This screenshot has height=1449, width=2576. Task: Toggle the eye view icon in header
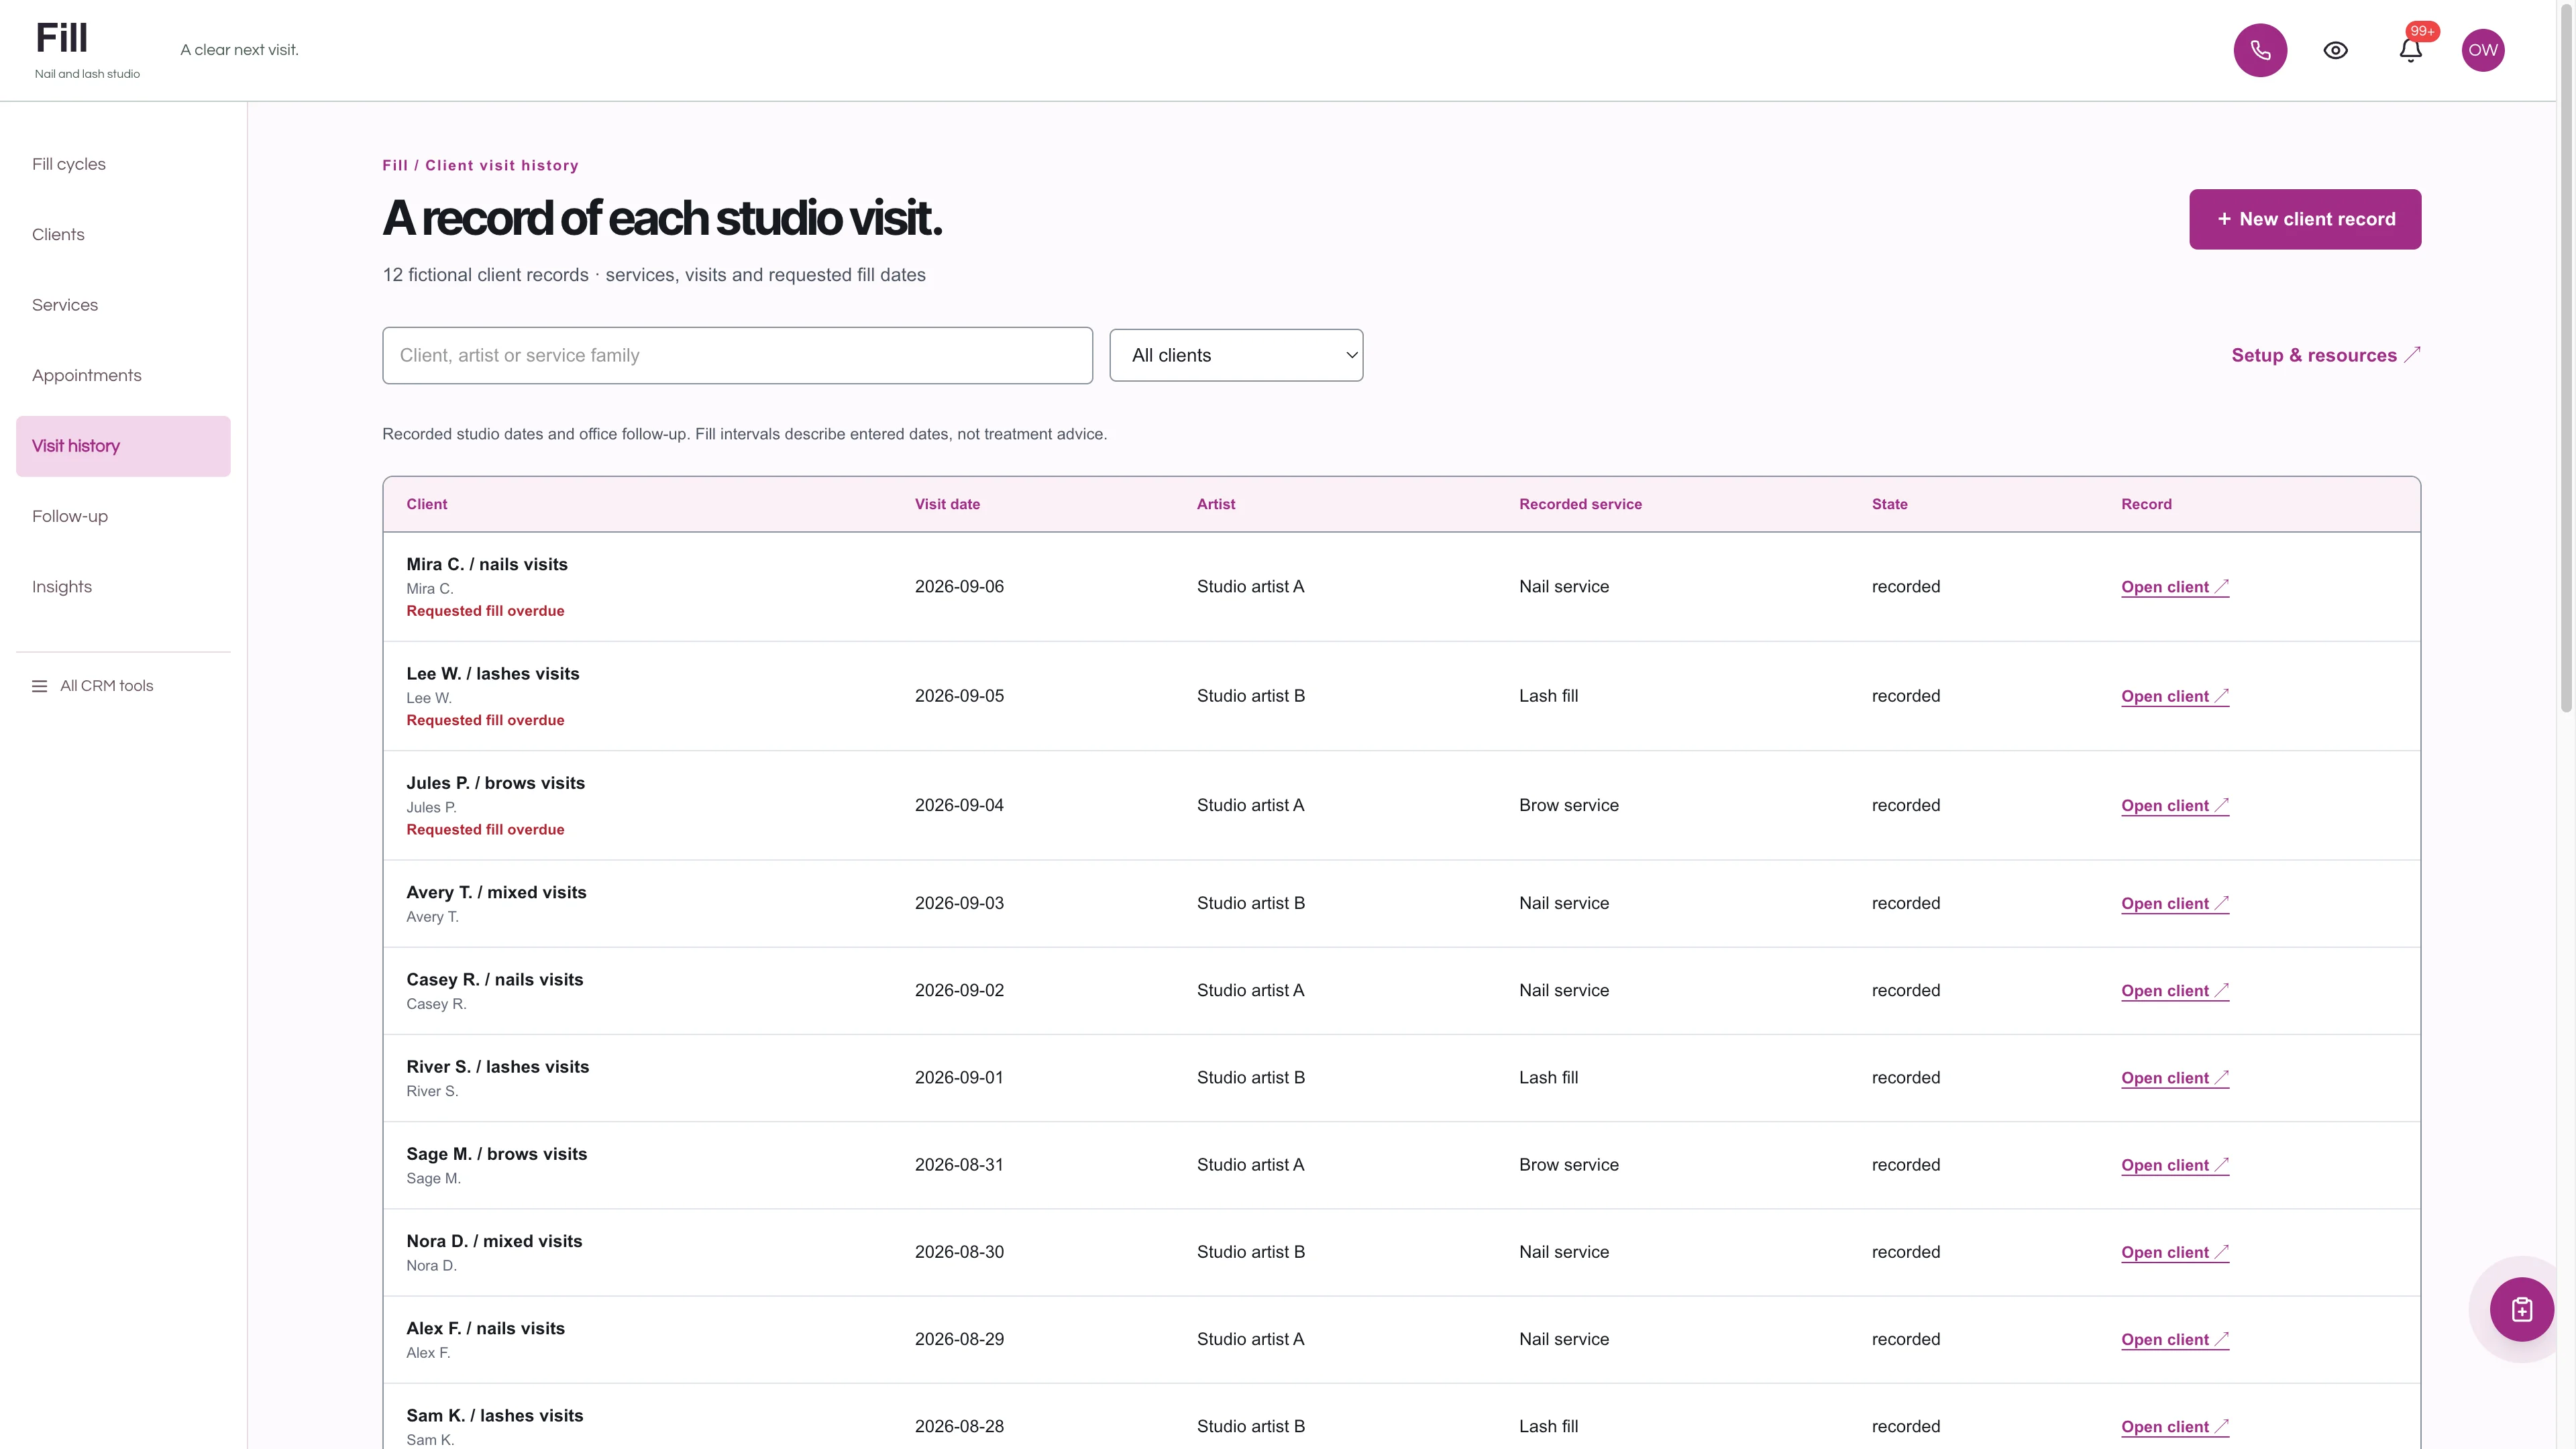[2335, 50]
